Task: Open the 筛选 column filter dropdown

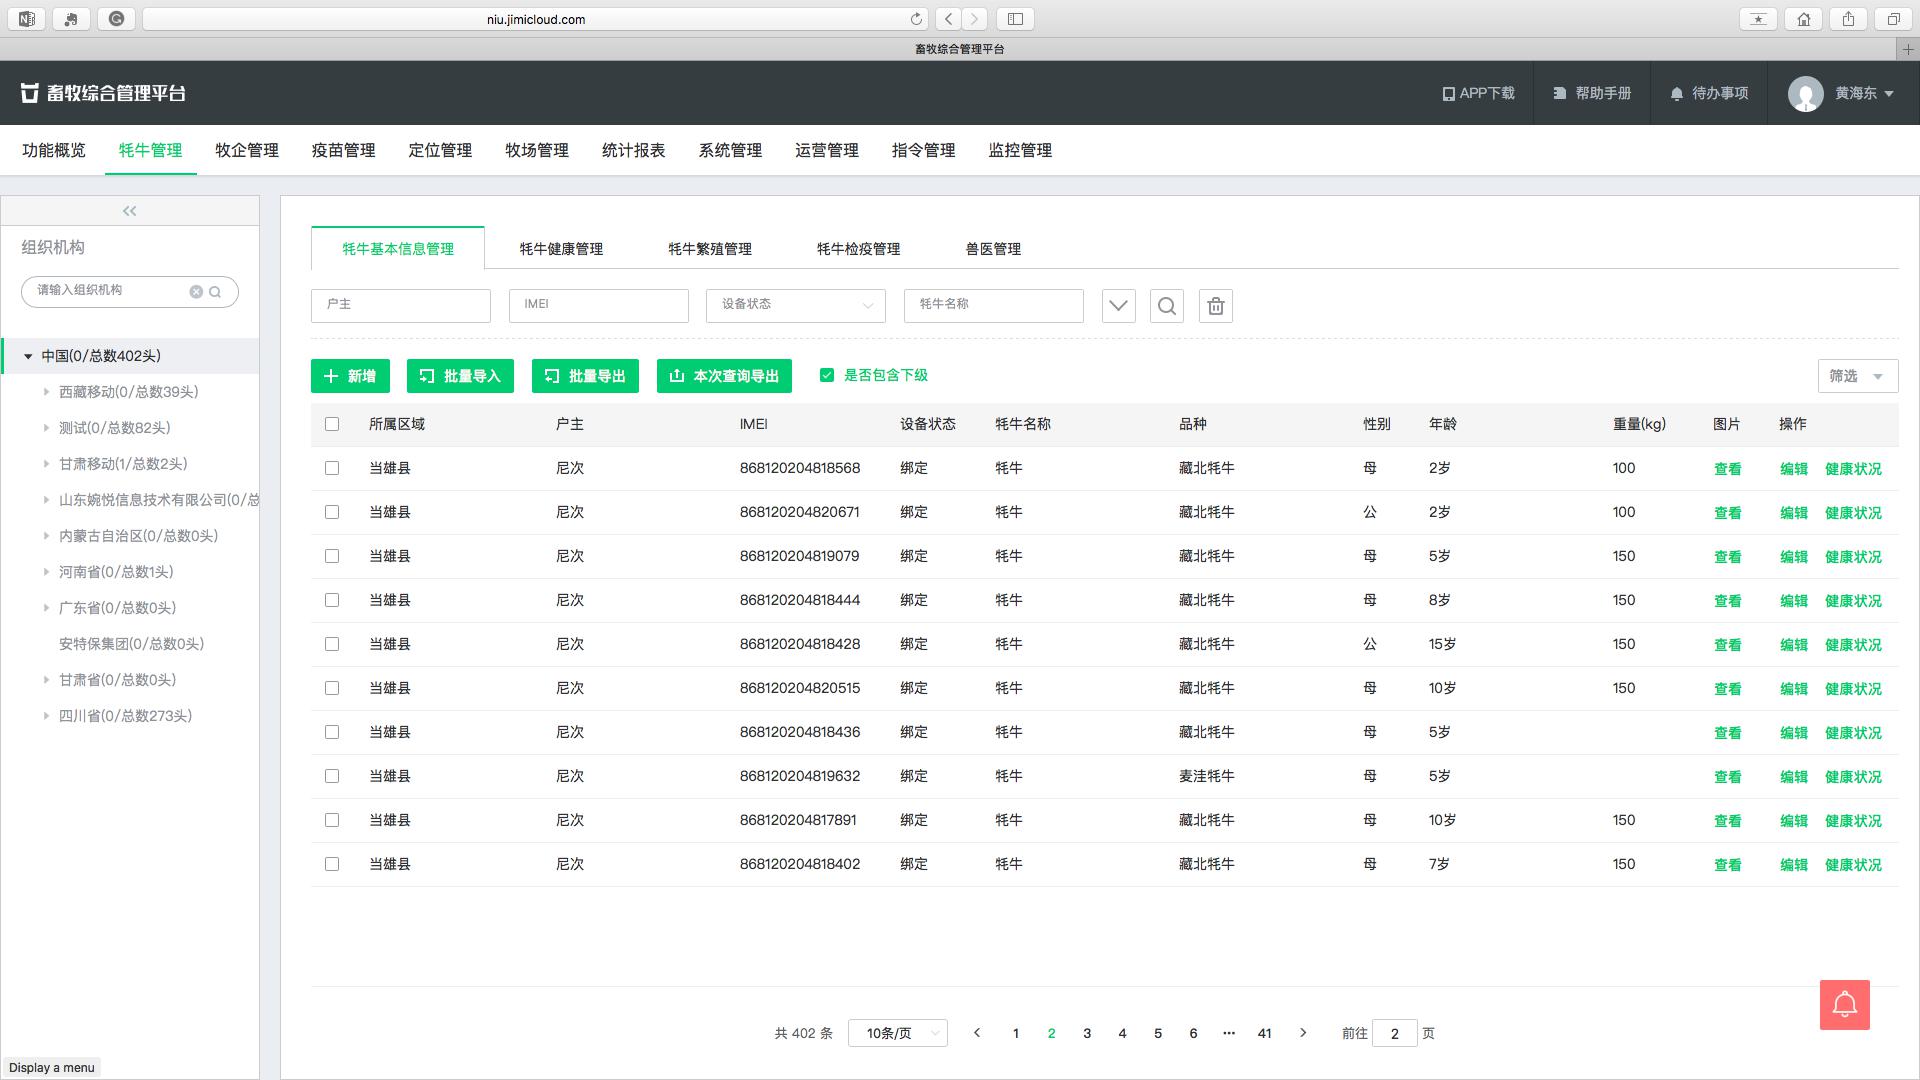Action: pos(1857,376)
